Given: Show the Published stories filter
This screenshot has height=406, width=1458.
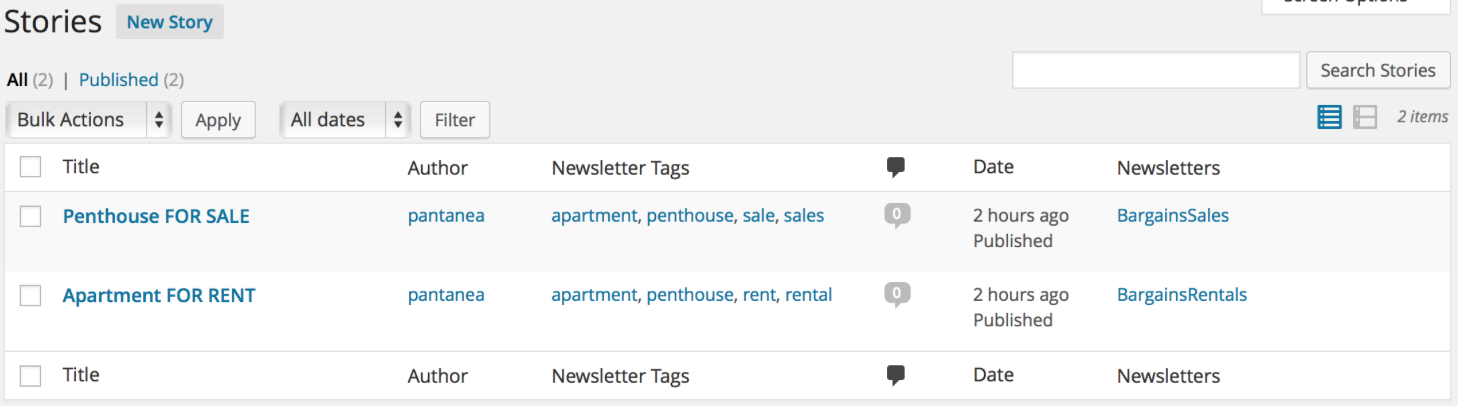Looking at the screenshot, I should pyautogui.click(x=118, y=80).
